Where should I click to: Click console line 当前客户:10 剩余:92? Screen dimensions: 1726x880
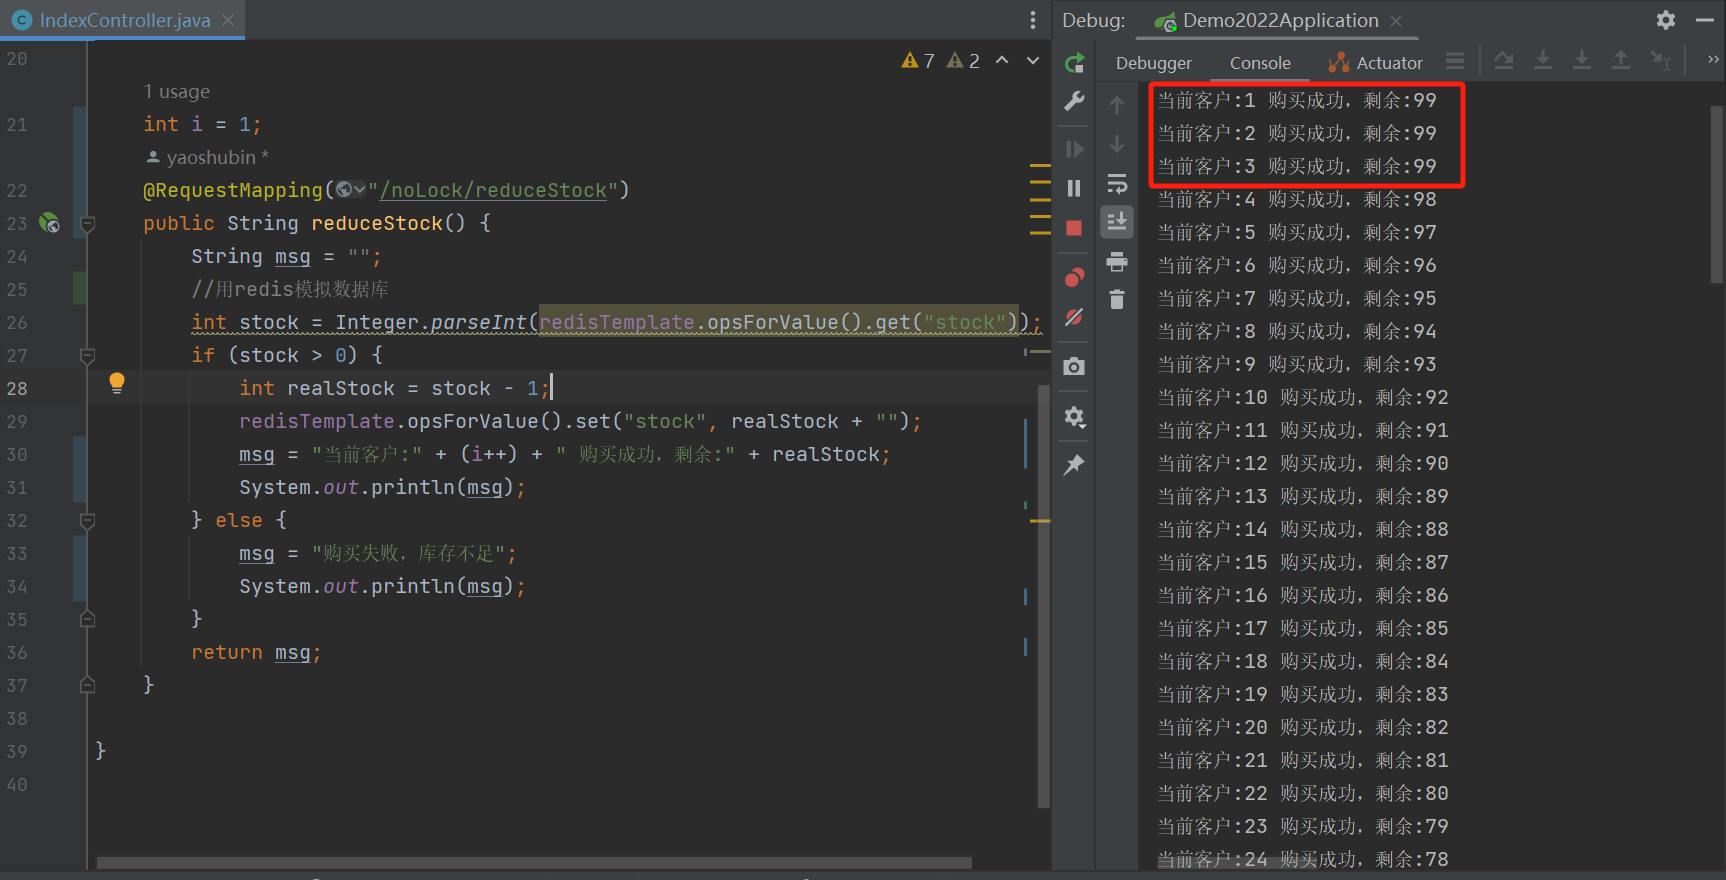point(1303,398)
